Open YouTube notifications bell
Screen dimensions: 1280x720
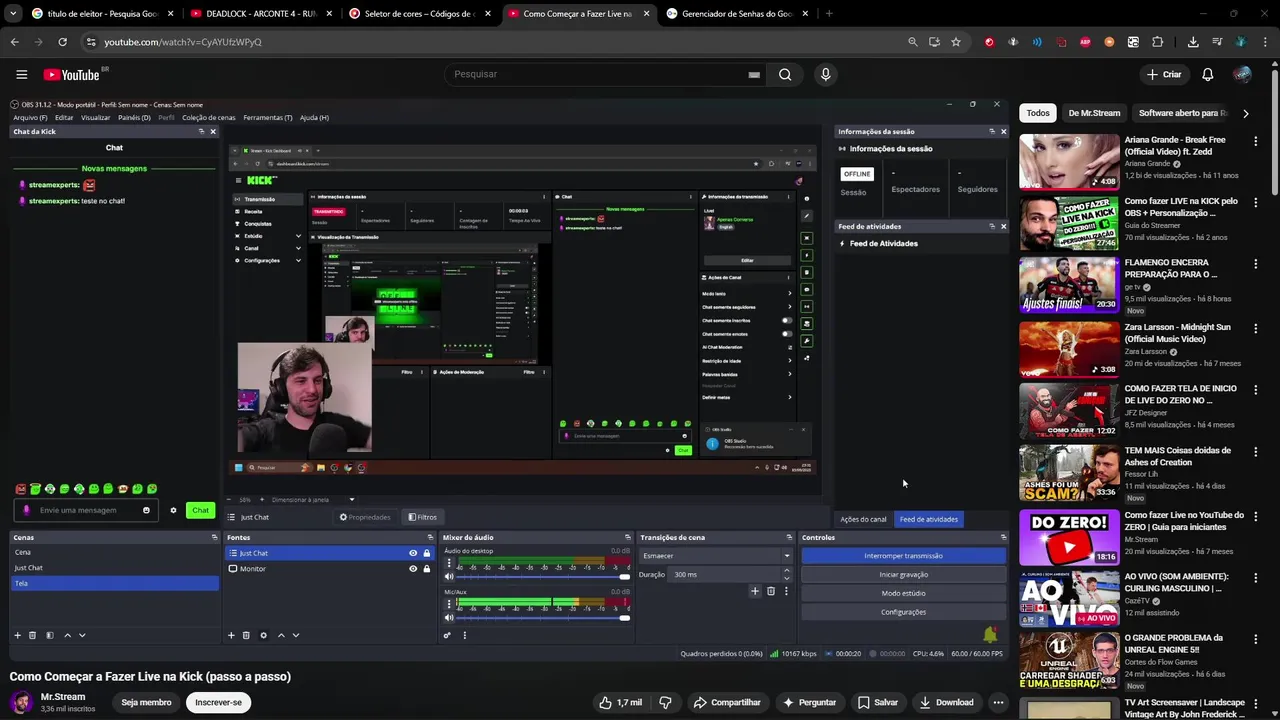[1207, 74]
